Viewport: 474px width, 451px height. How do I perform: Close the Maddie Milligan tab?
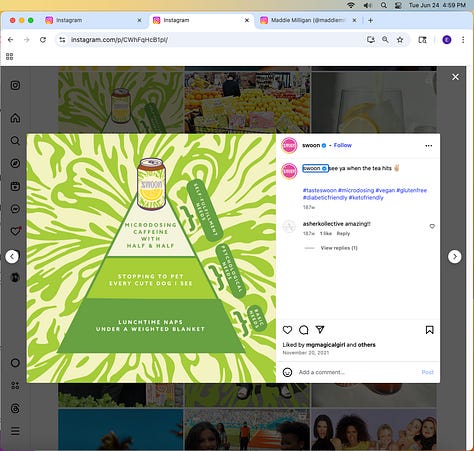[x=354, y=20]
